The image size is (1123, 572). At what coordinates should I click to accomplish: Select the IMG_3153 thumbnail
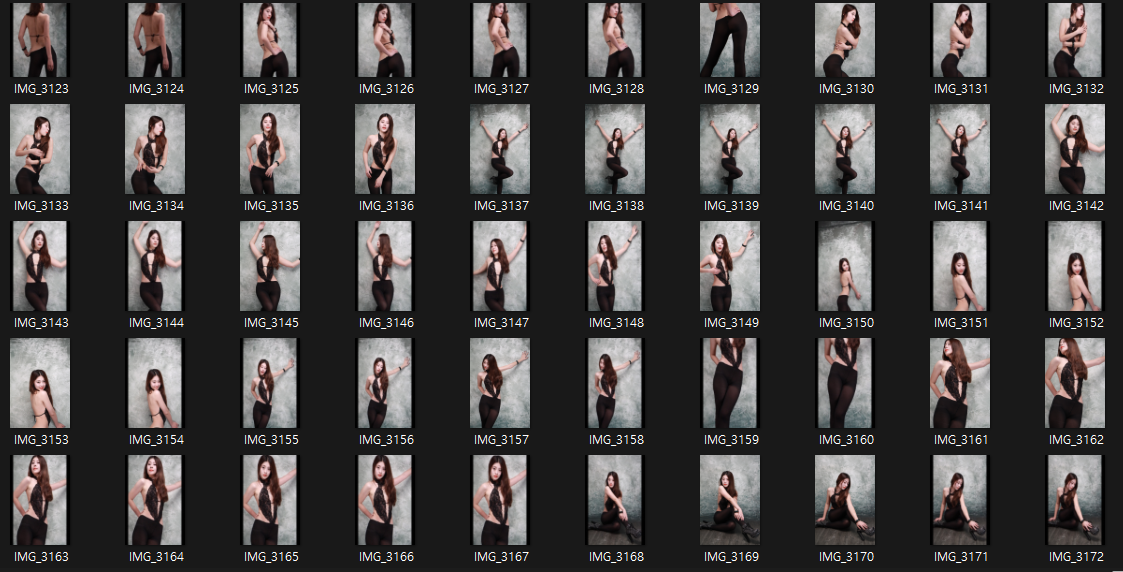pyautogui.click(x=40, y=383)
